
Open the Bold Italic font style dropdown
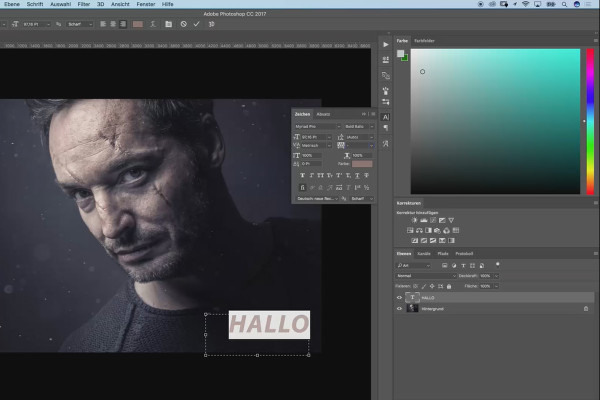tap(371, 126)
